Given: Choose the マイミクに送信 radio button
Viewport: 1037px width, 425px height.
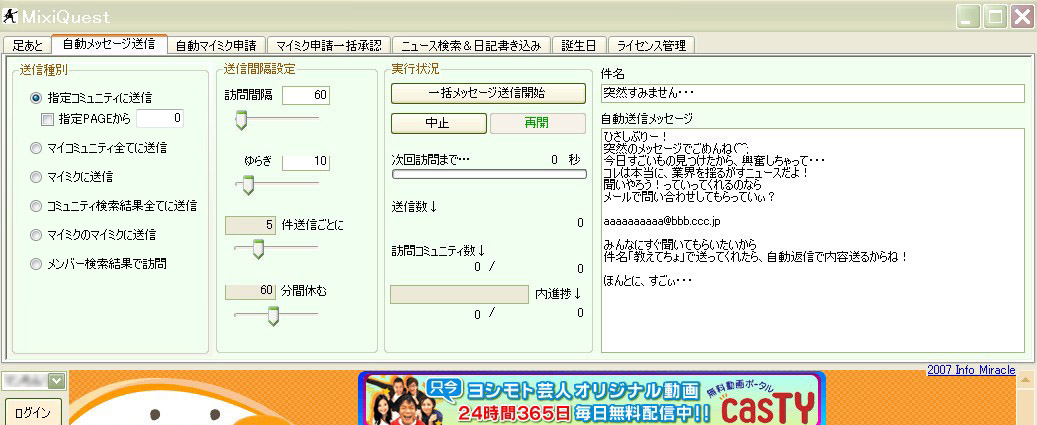Looking at the screenshot, I should tap(71, 176).
